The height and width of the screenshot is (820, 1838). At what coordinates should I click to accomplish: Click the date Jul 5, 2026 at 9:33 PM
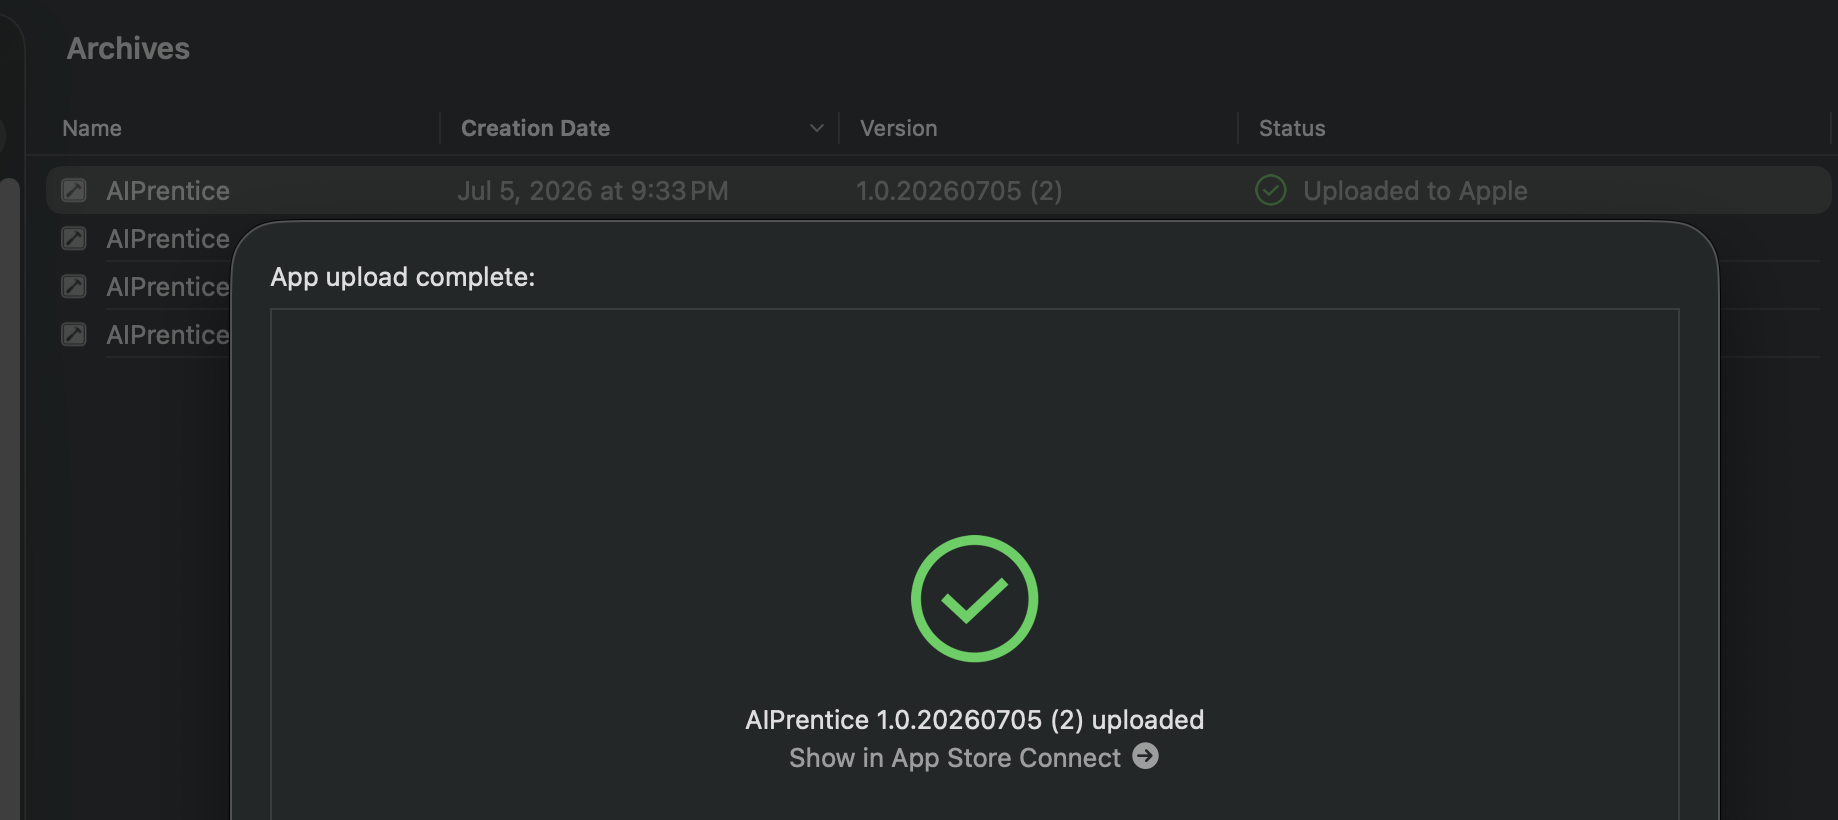click(593, 190)
